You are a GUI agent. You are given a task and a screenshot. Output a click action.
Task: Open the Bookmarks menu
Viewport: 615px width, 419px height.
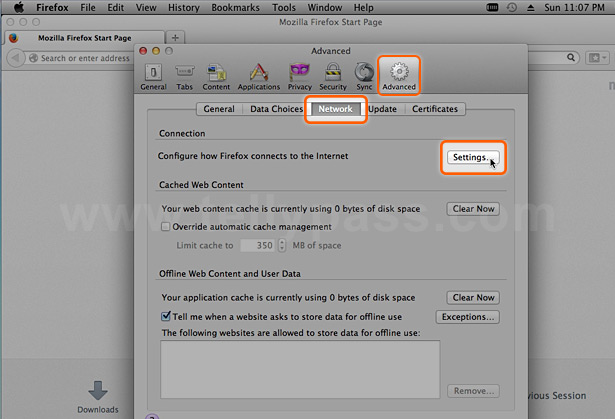pos(235,7)
